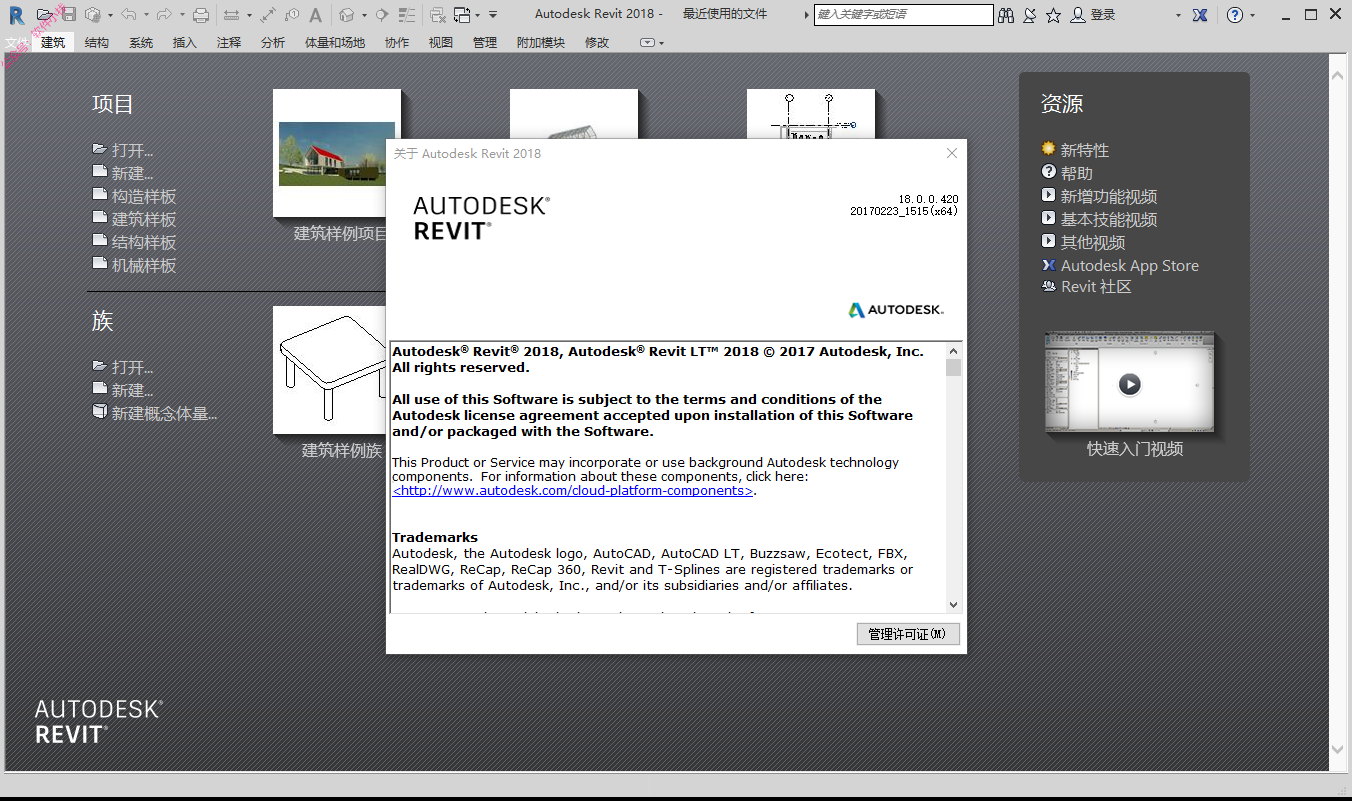Click 帮助 in Resources panel

tap(1077, 173)
